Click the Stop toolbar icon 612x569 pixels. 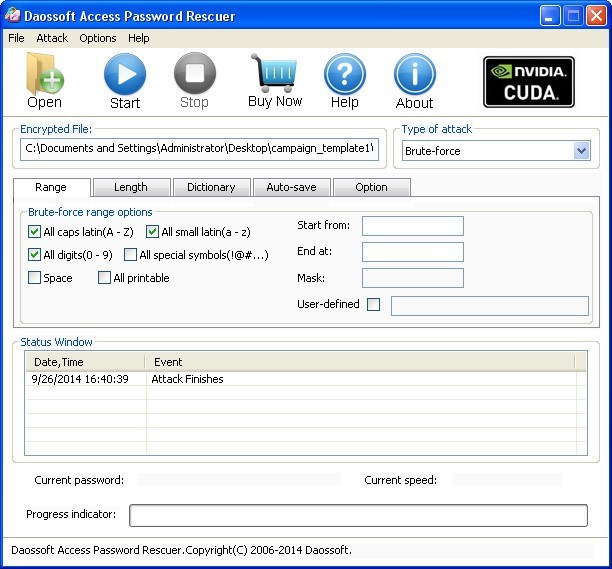(194, 73)
